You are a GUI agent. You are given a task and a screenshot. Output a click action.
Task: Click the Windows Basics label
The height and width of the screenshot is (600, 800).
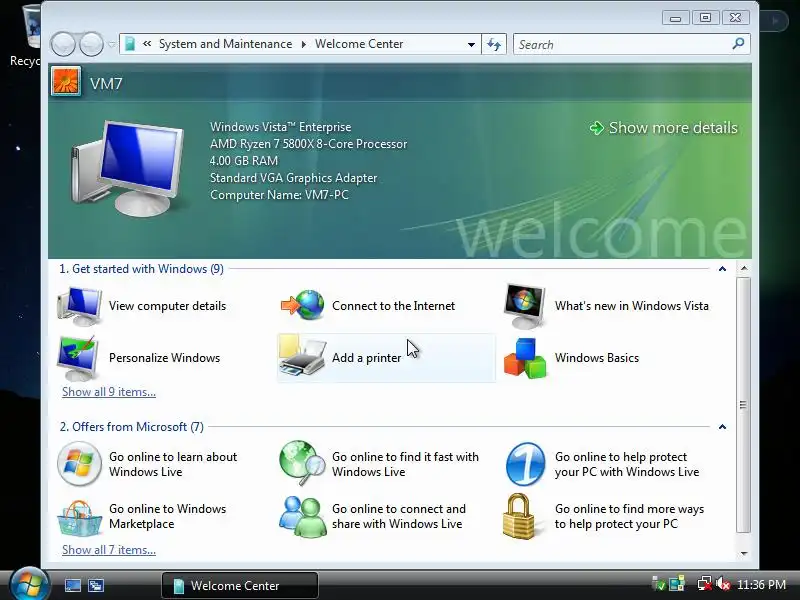tap(597, 358)
